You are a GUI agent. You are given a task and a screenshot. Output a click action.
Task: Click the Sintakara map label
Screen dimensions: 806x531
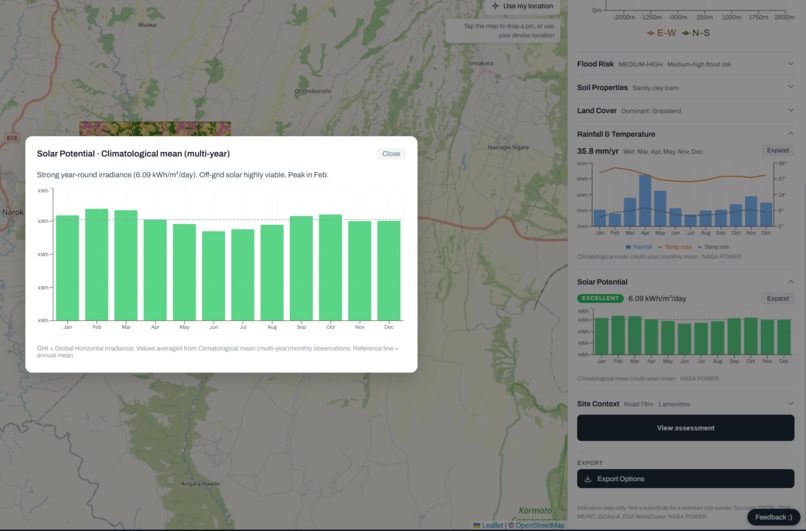coord(480,63)
